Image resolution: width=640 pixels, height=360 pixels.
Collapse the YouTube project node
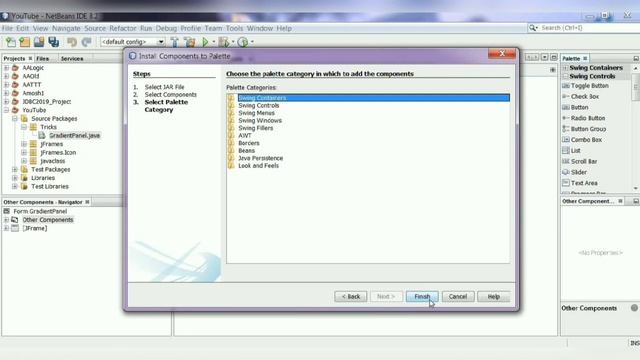coord(6,110)
